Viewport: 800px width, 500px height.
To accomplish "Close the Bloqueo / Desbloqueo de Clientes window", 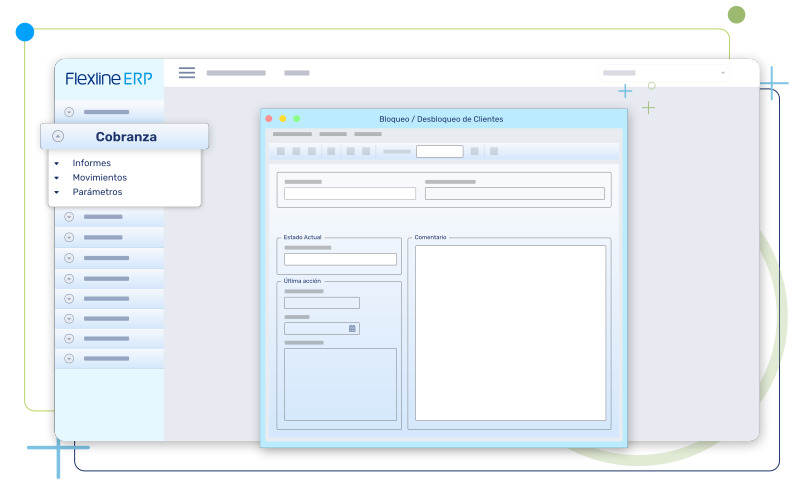I will point(269,119).
